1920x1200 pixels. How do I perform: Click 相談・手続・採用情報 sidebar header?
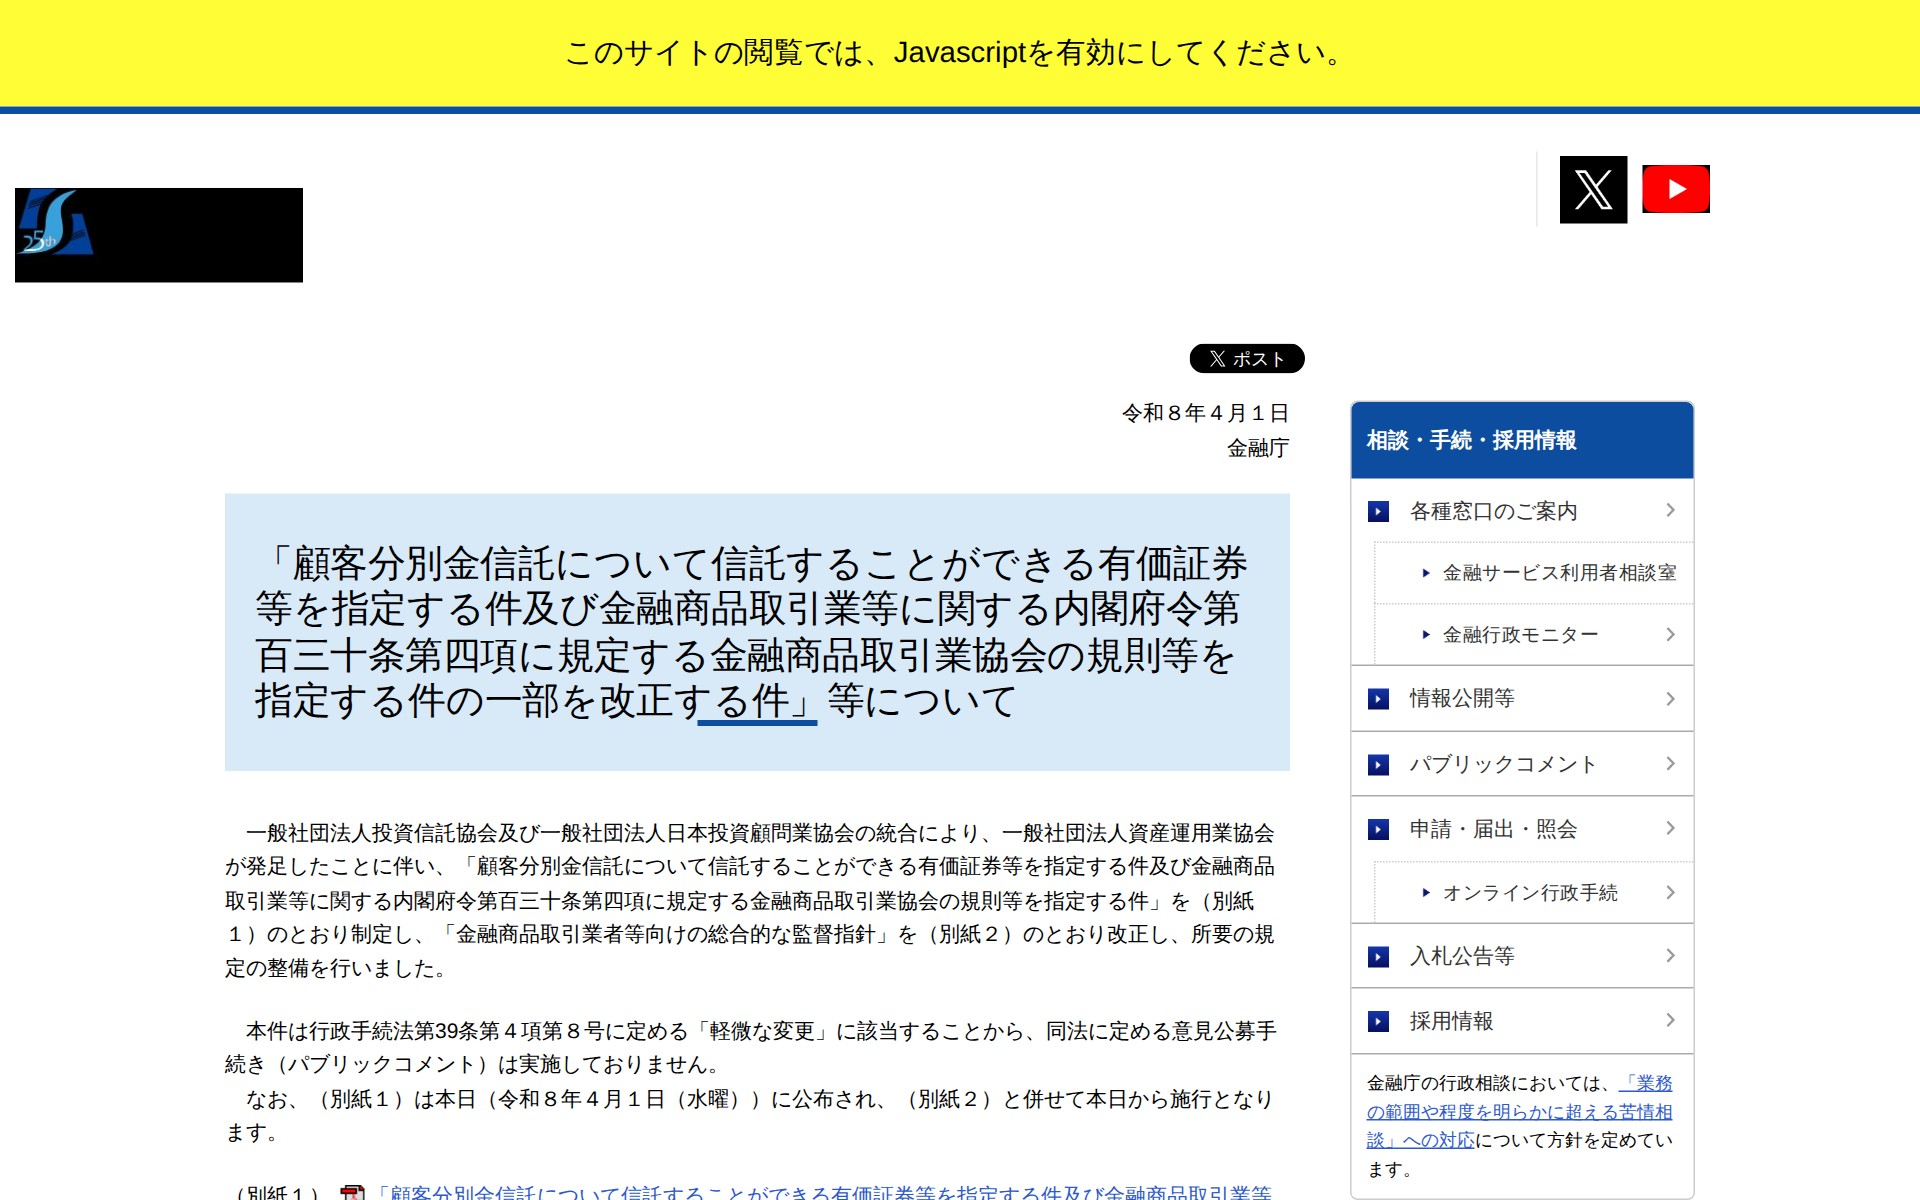[1471, 440]
